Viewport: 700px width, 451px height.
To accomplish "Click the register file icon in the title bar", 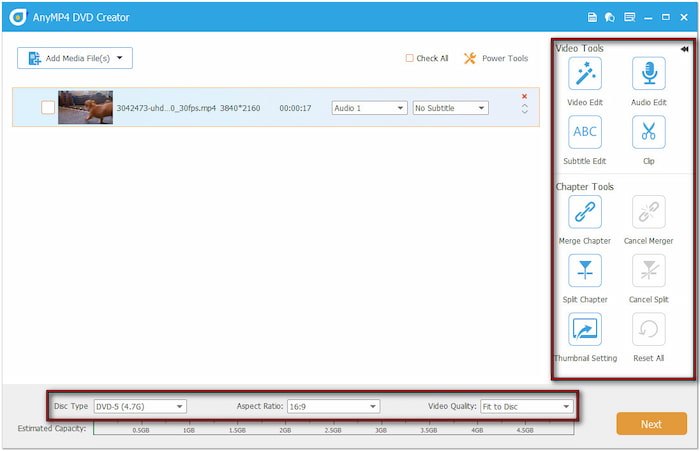I will coord(592,17).
